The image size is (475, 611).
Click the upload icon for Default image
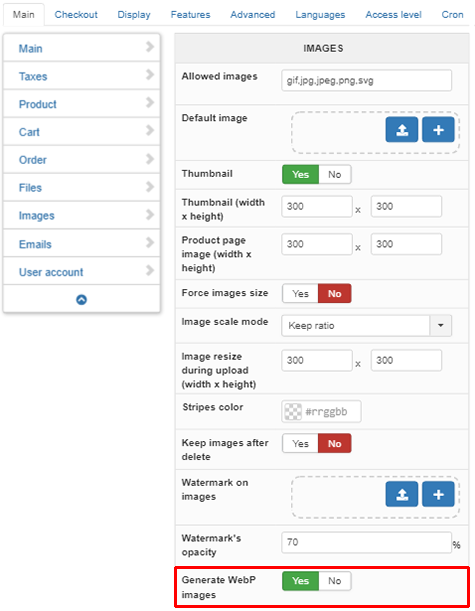click(402, 130)
